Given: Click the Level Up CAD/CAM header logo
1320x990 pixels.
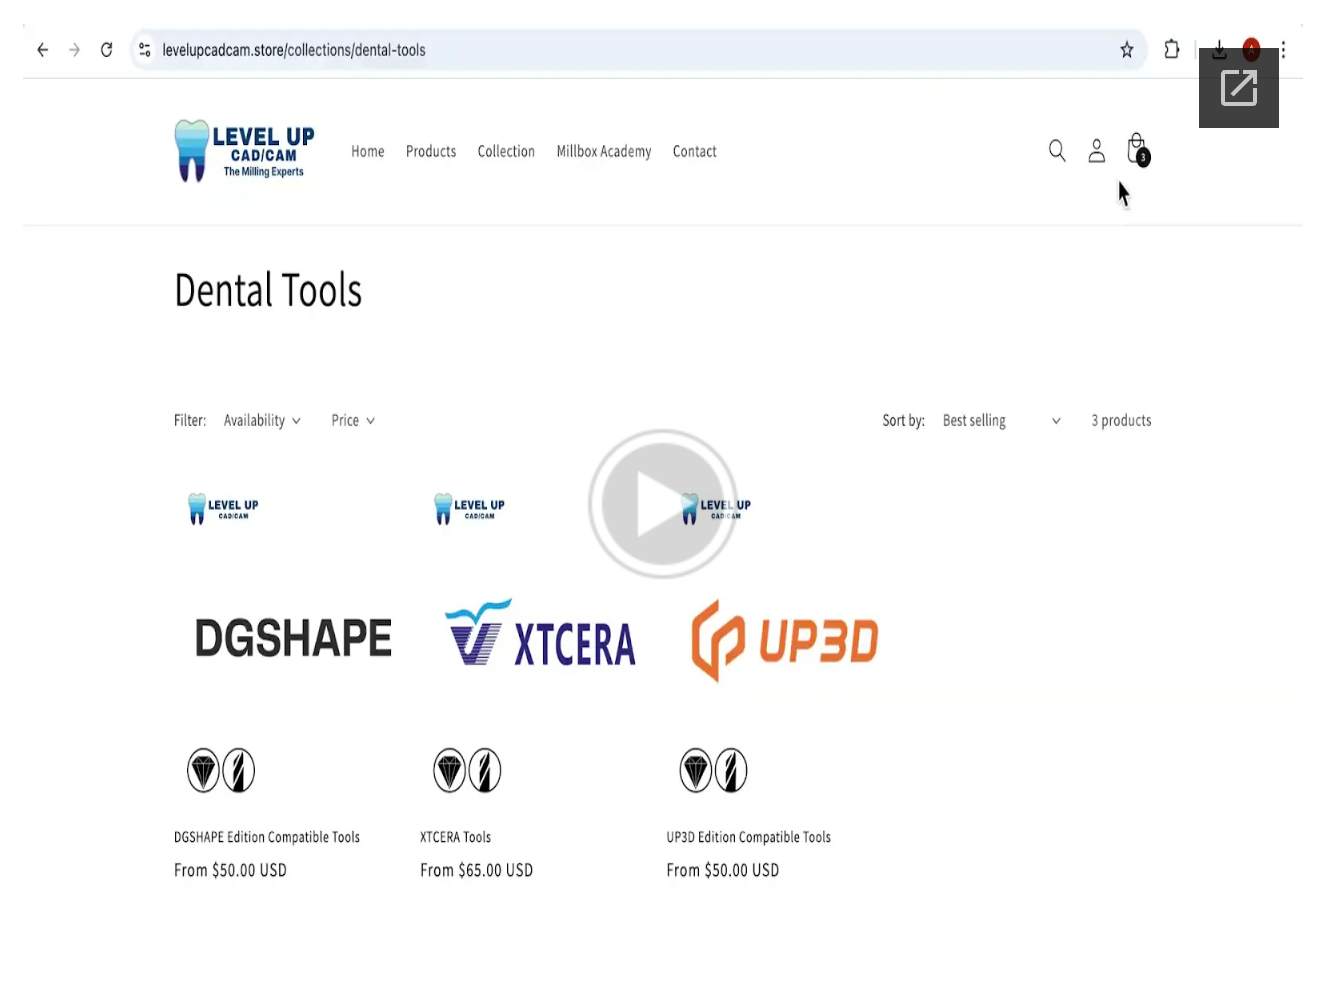Looking at the screenshot, I should (245, 151).
